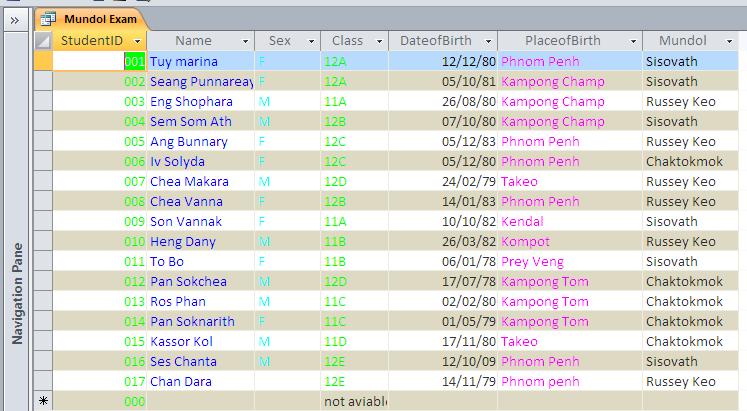Viewport: 747px width, 411px height.
Task: Click the name Iv Solyda
Action: [x=177, y=162]
